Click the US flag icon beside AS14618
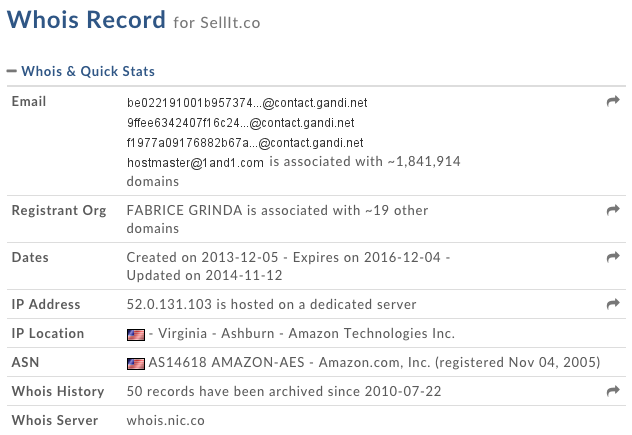 point(136,363)
